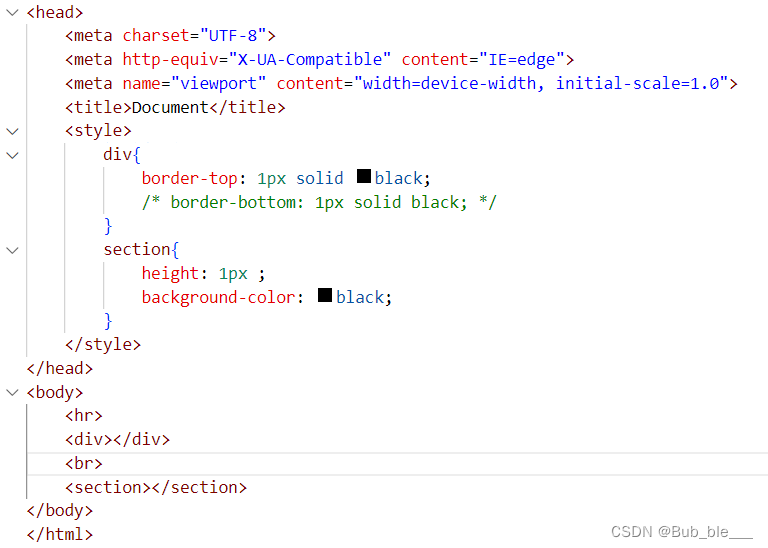768x548 pixels.
Task: Open color picker for background-color black swatch
Action: click(325, 295)
